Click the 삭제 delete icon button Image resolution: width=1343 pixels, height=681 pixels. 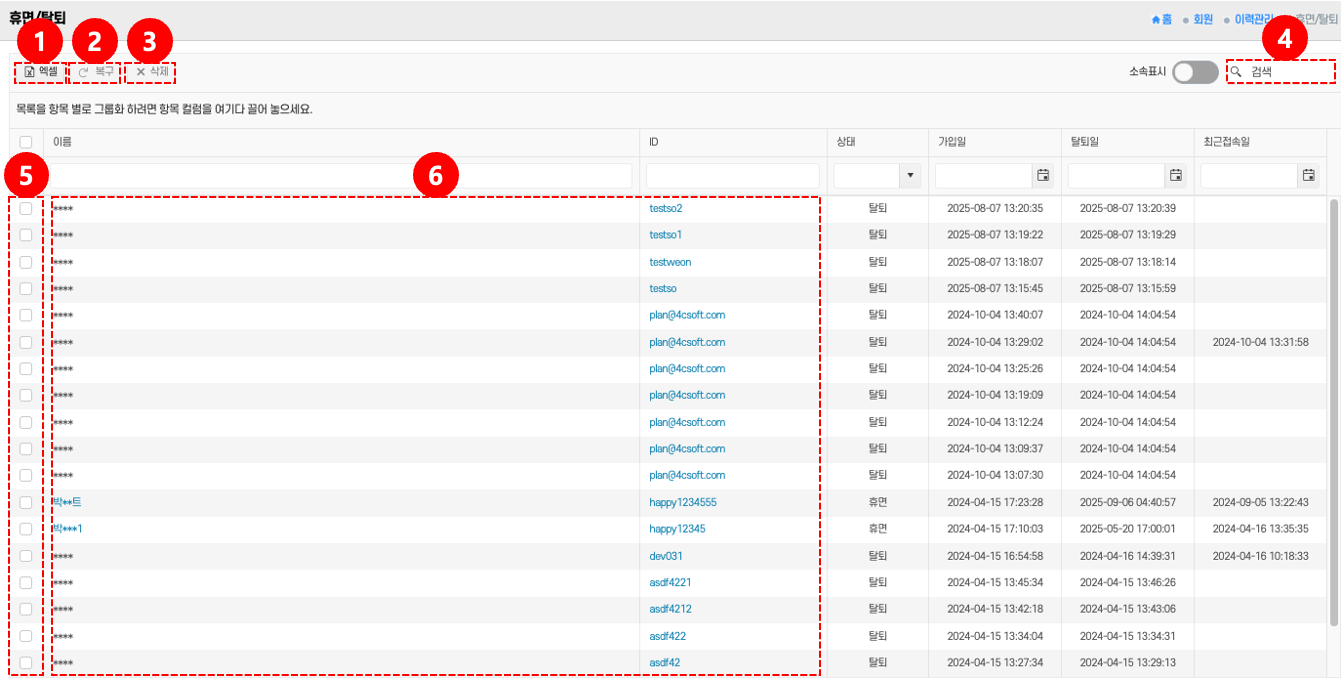(x=141, y=72)
